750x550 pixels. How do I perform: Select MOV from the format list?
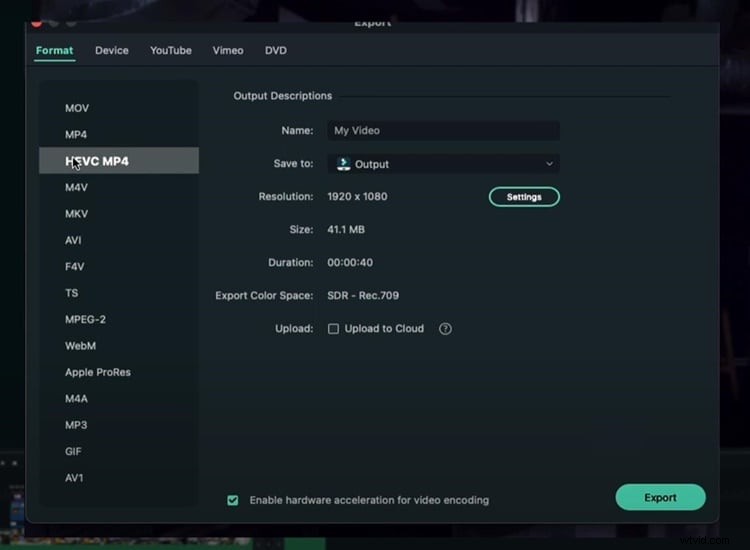(77, 108)
